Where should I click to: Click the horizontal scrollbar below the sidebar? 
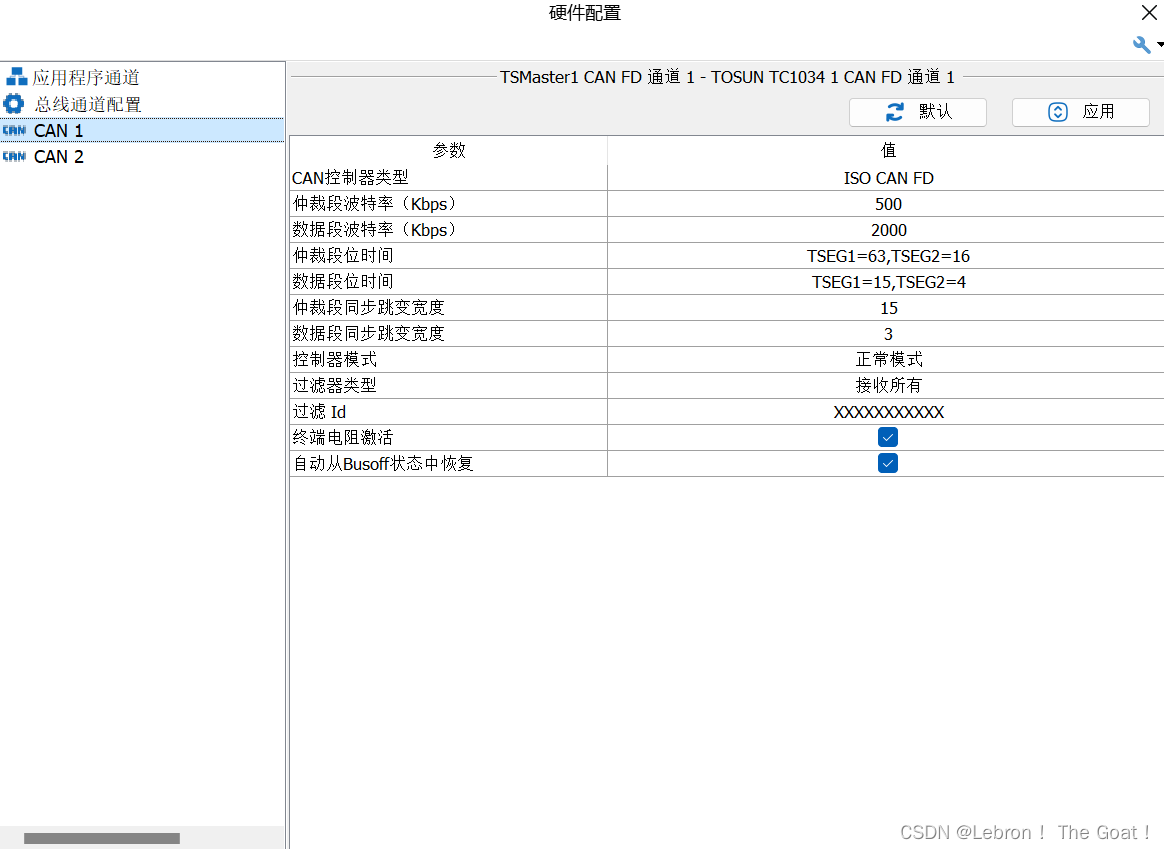[100, 838]
